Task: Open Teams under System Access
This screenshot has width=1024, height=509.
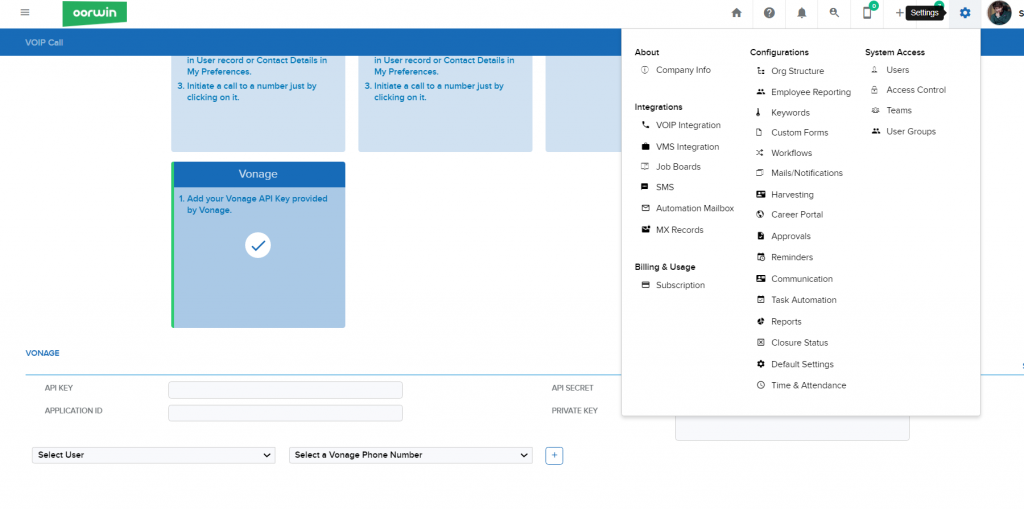Action: click(x=899, y=110)
